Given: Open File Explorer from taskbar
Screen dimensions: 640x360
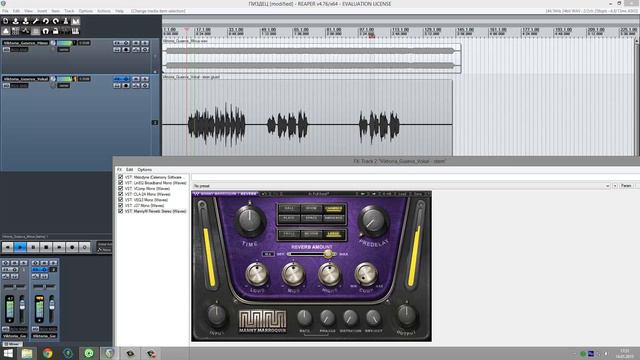Looking at the screenshot, I should pos(27,353).
